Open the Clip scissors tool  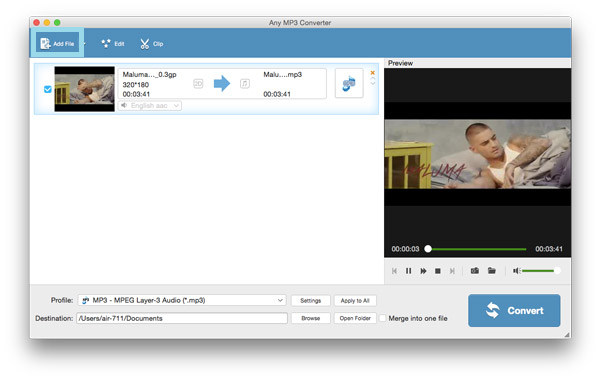point(152,44)
